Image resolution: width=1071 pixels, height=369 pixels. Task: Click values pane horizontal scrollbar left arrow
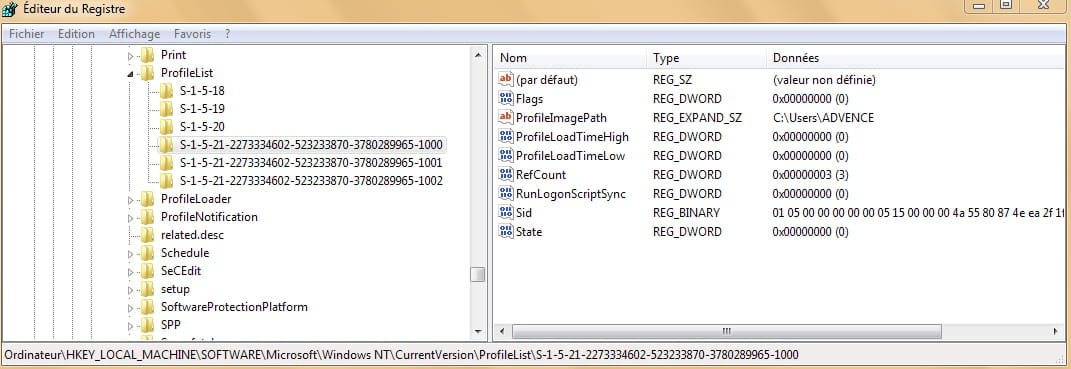click(502, 331)
